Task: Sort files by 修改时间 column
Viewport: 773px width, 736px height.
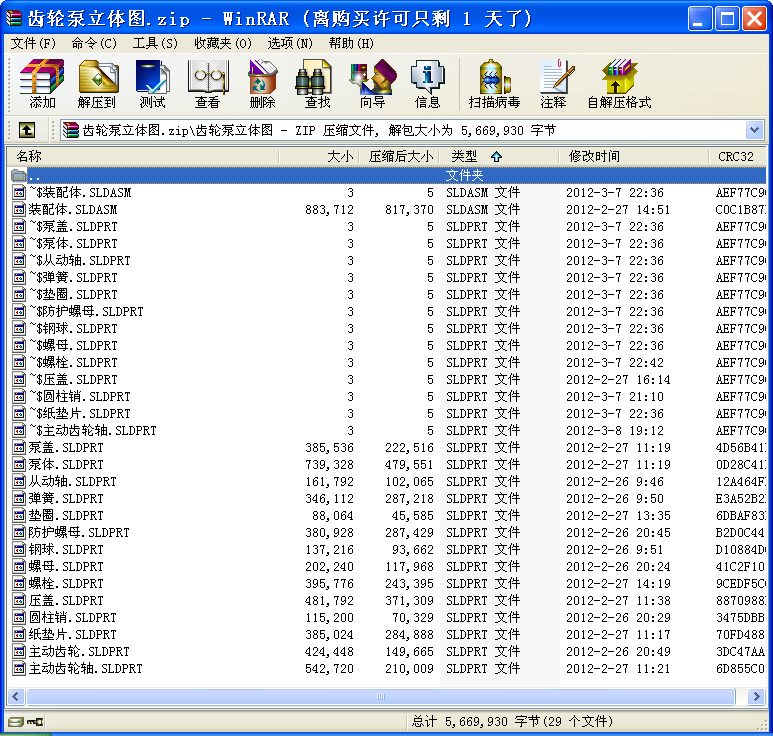Action: 594,156
